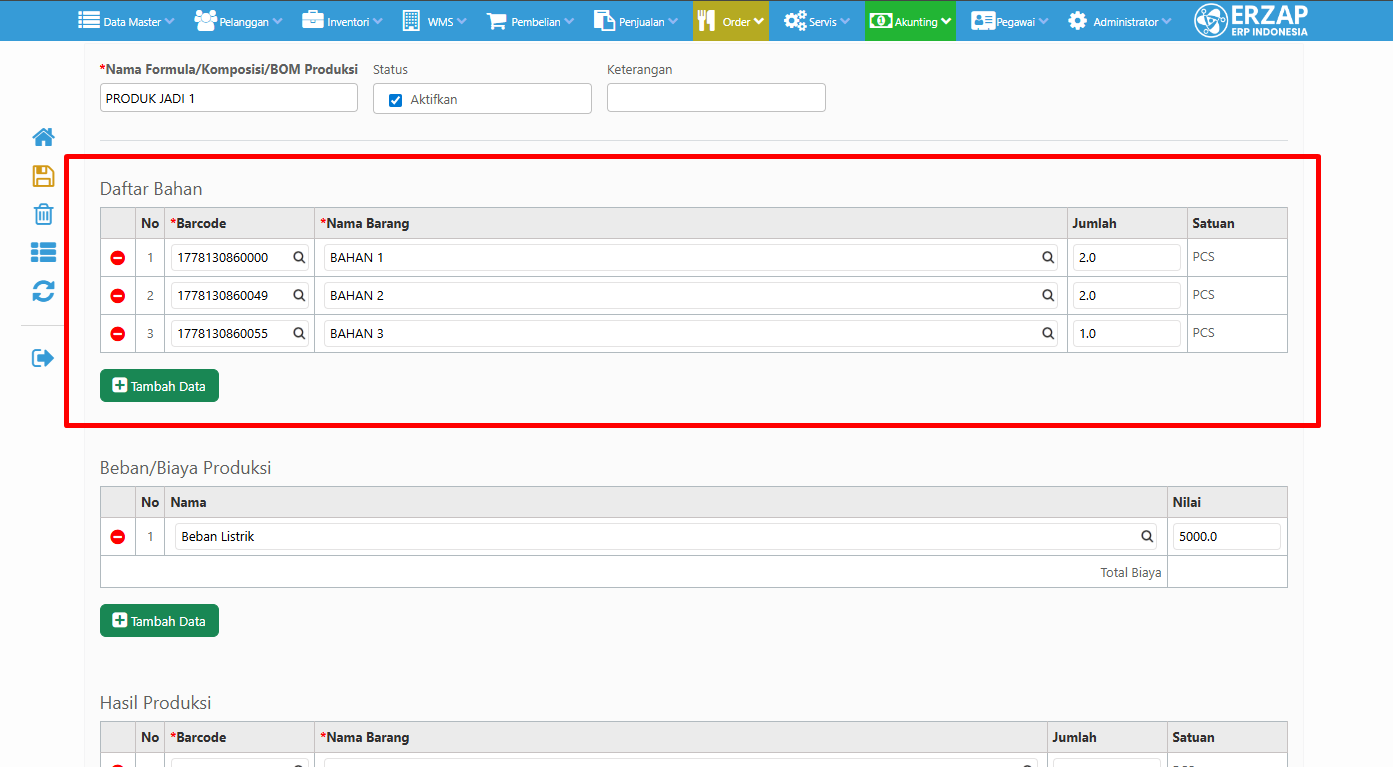Click the Hasil Produksi section heading
The height and width of the screenshot is (767, 1393).
coord(156,703)
